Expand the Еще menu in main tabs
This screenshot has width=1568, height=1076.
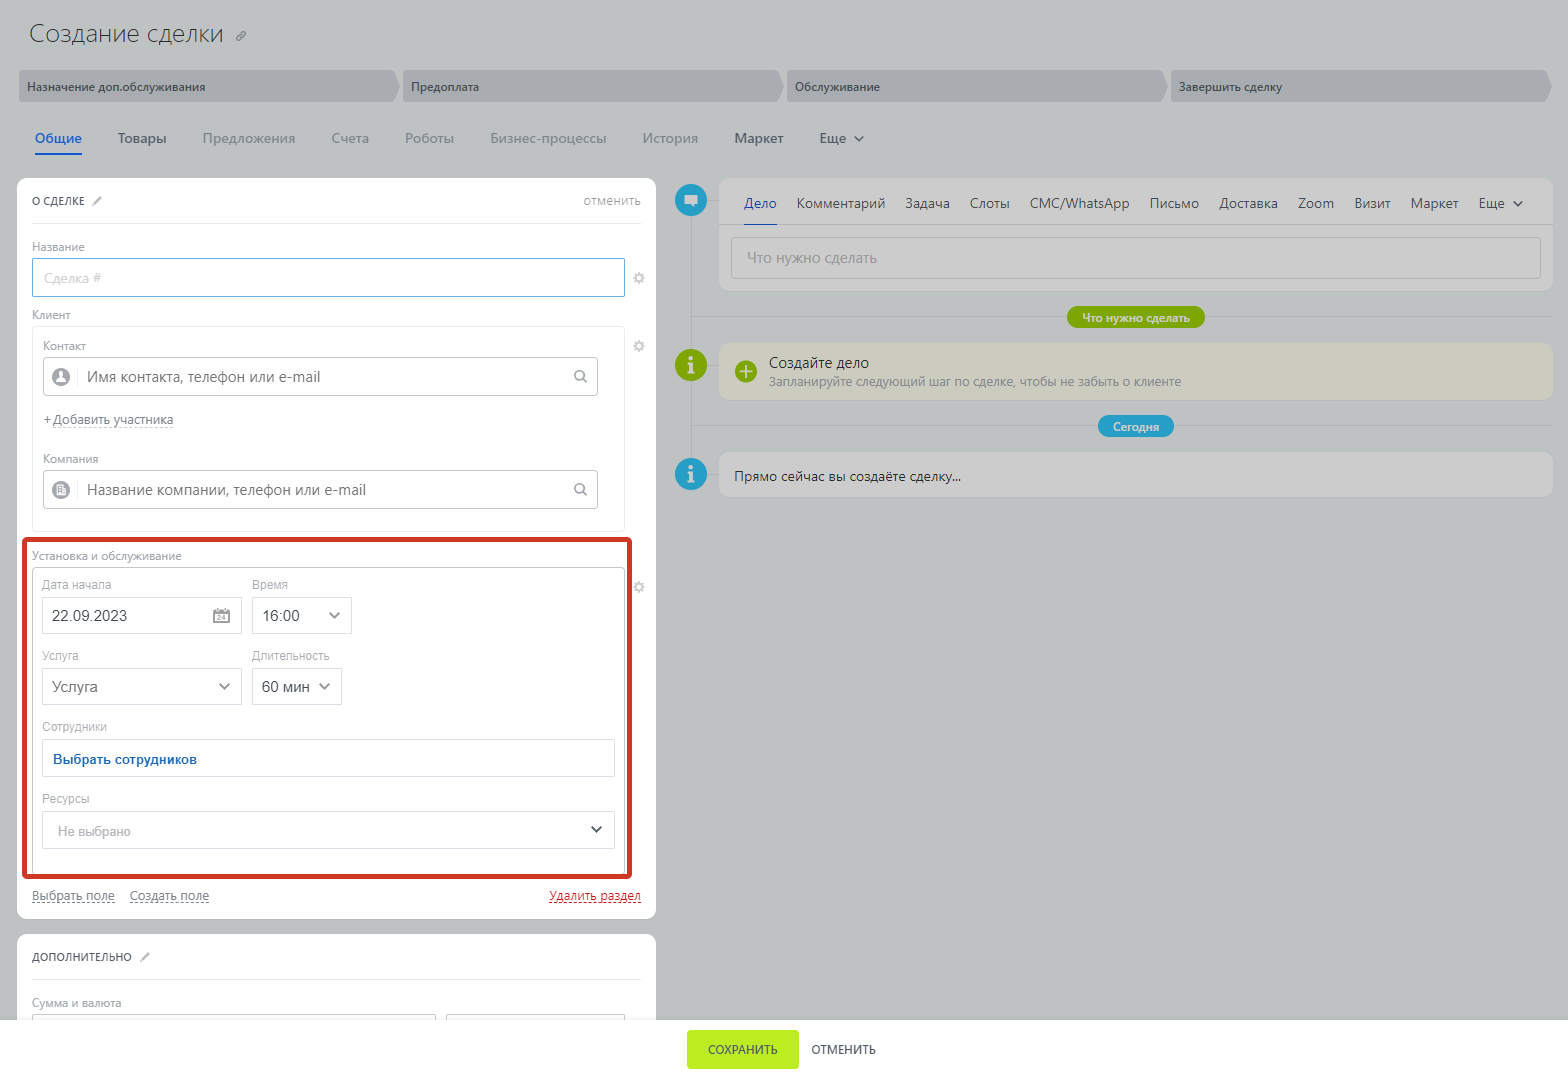[841, 139]
